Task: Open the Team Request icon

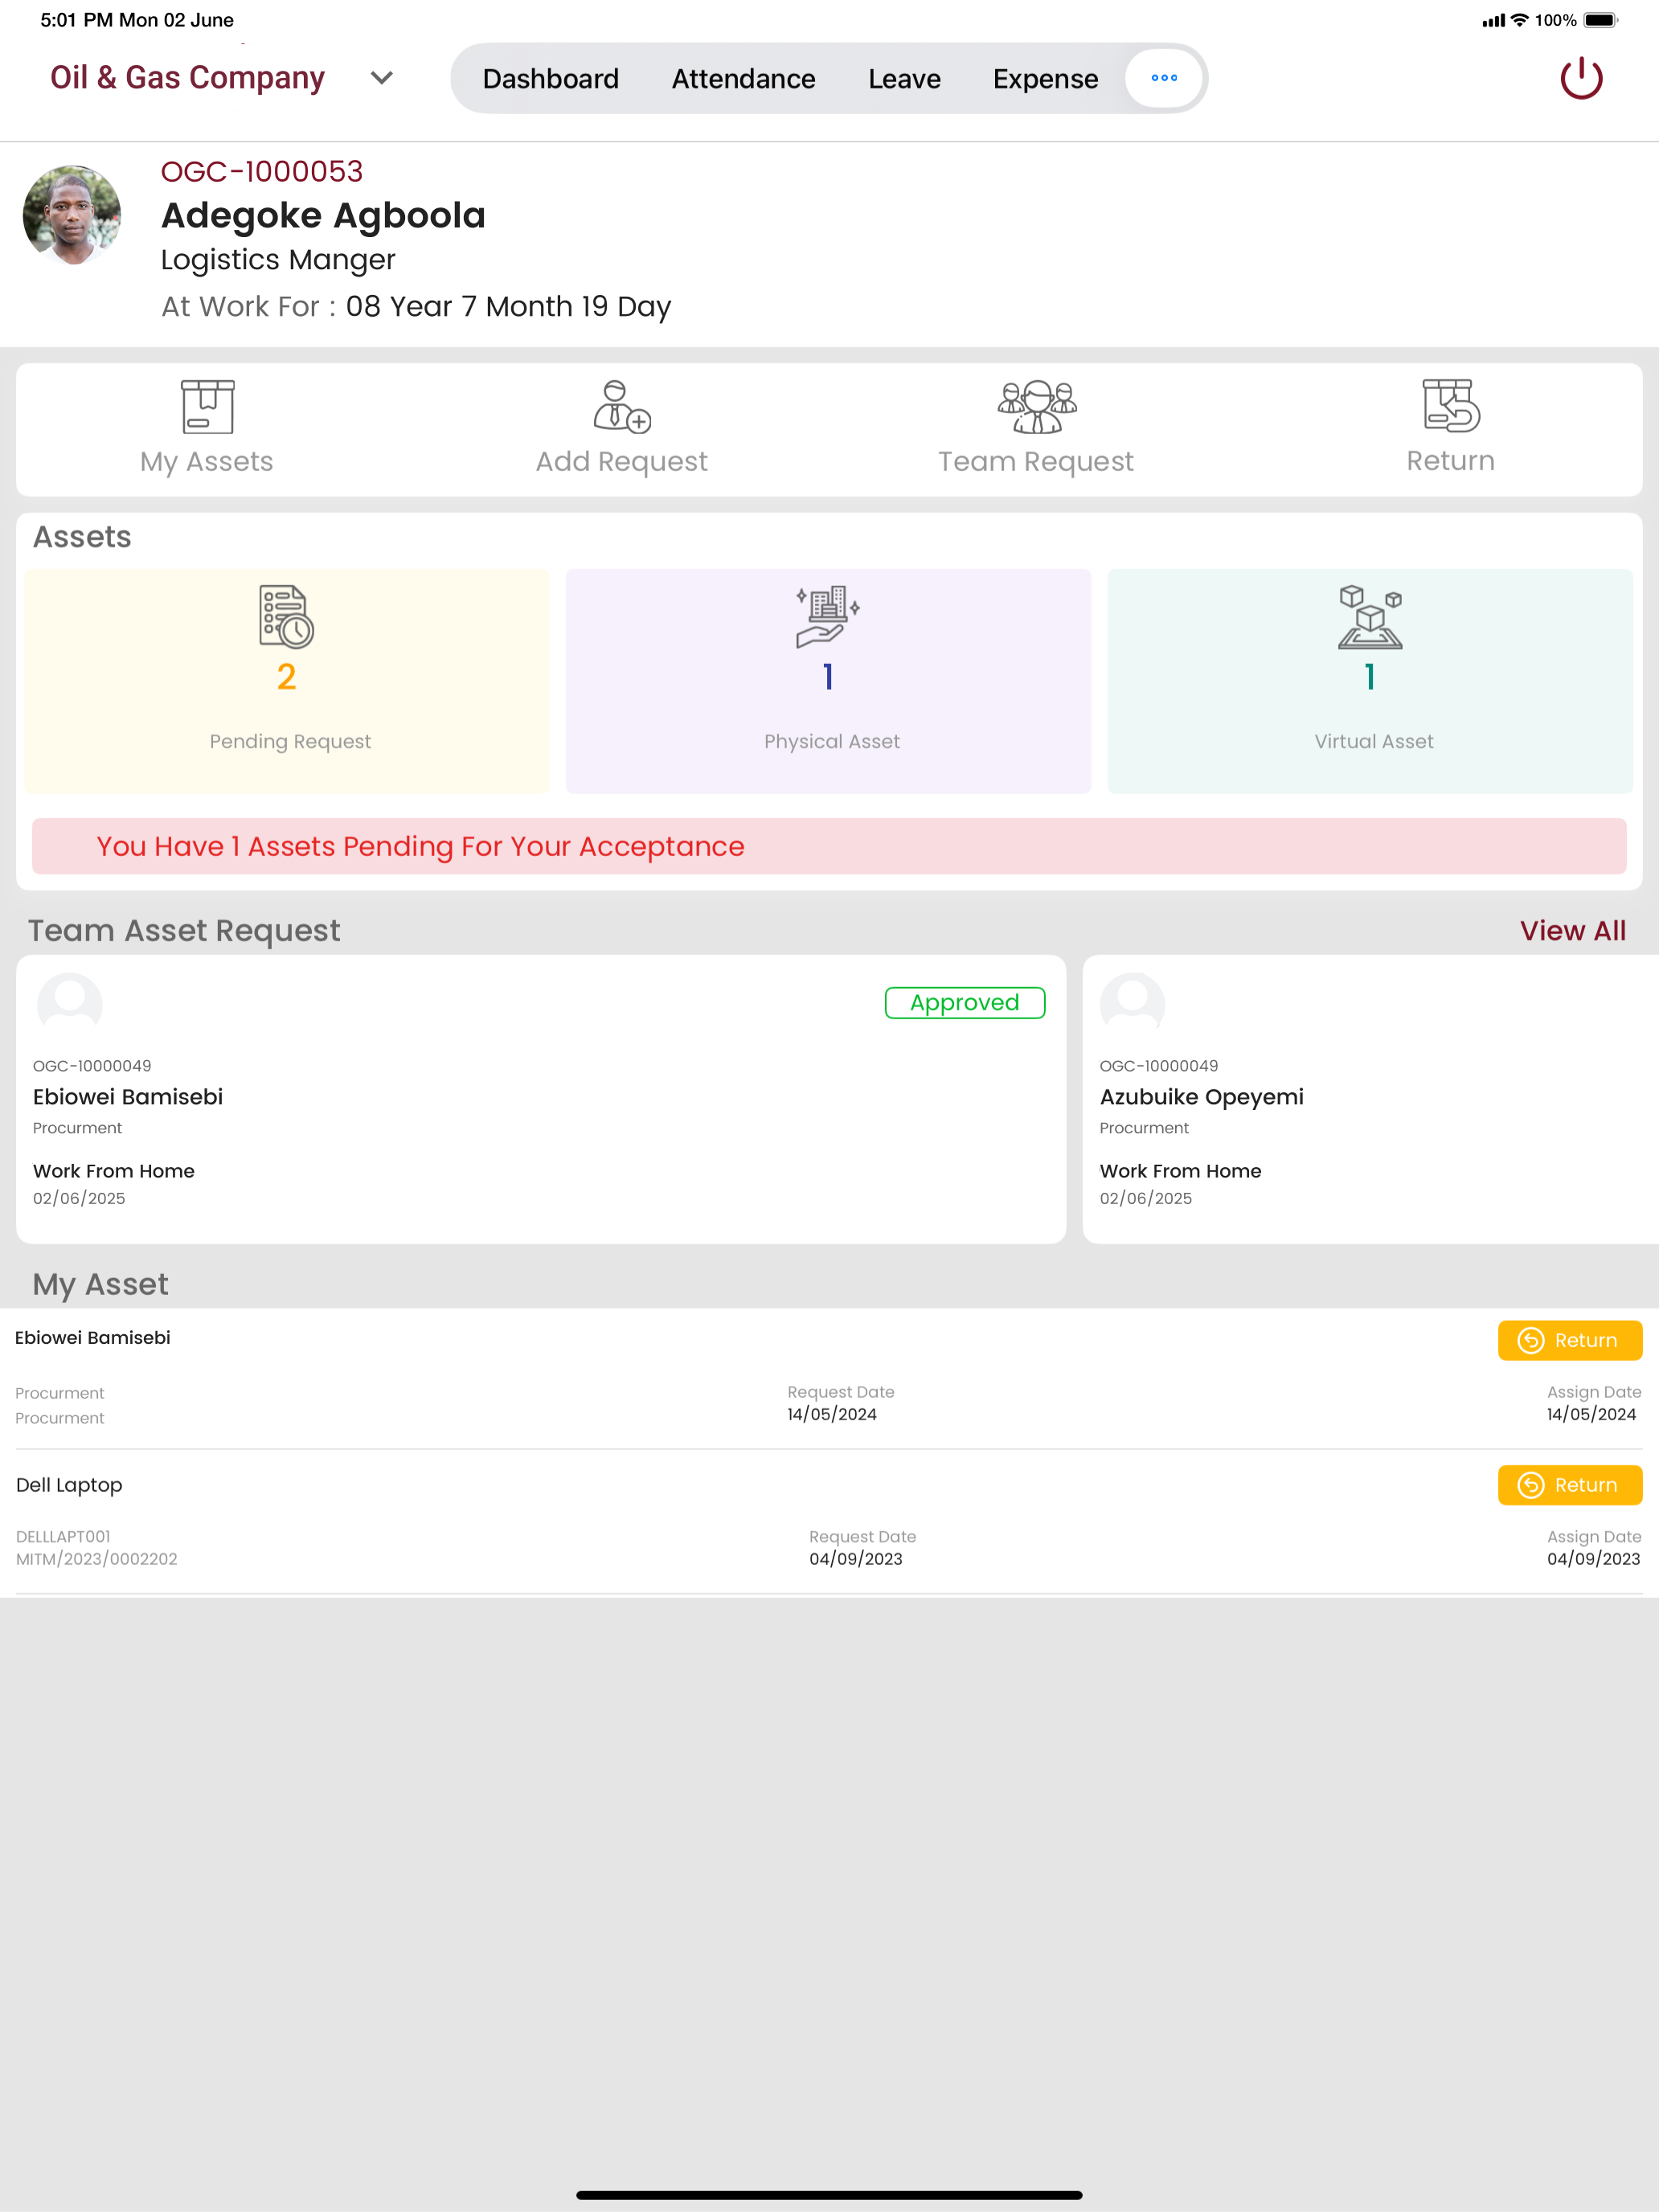Action: pyautogui.click(x=1037, y=406)
